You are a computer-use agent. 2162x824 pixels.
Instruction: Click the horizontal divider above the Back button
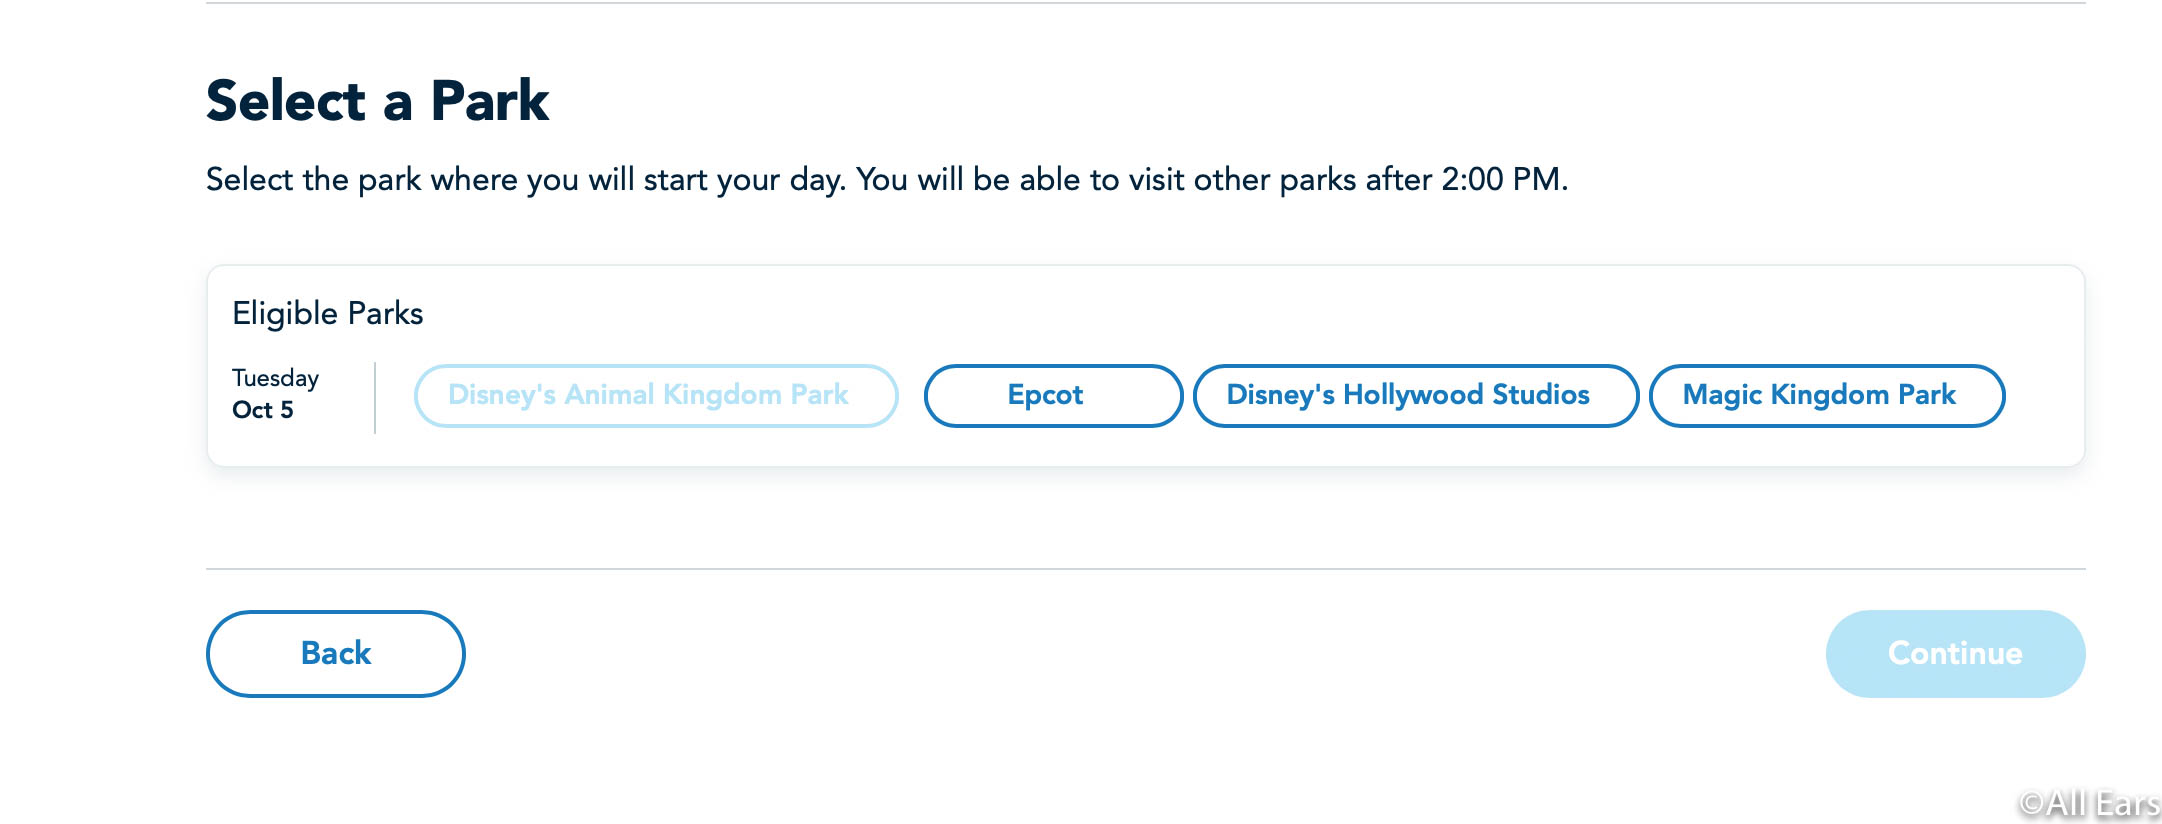tap(1146, 569)
